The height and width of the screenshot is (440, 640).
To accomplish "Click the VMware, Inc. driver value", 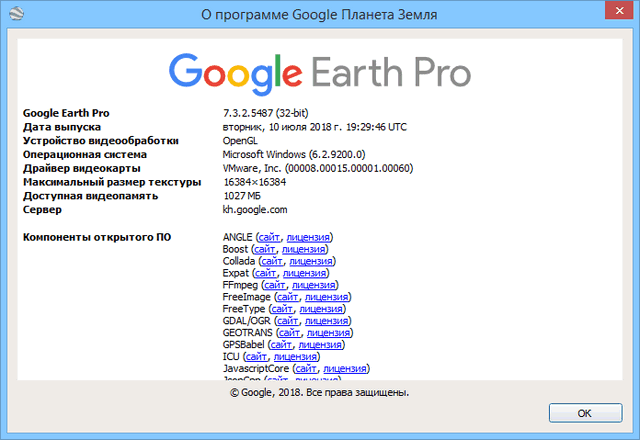I will (x=318, y=168).
